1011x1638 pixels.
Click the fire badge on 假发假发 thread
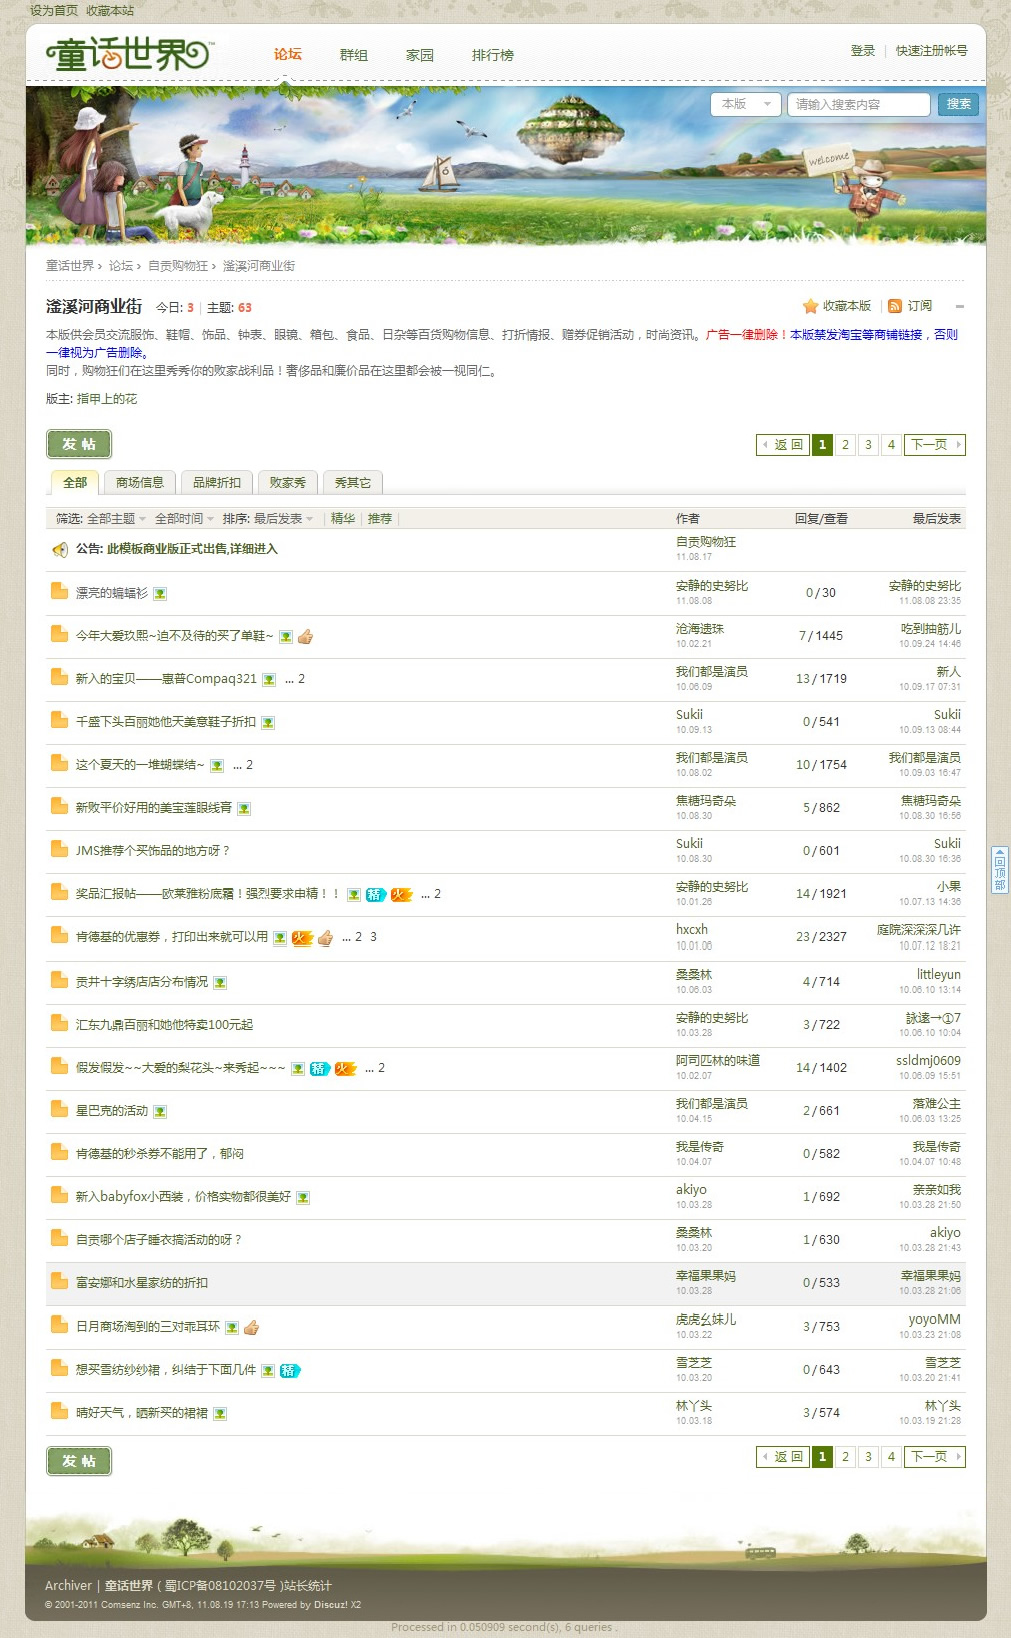tap(345, 1069)
